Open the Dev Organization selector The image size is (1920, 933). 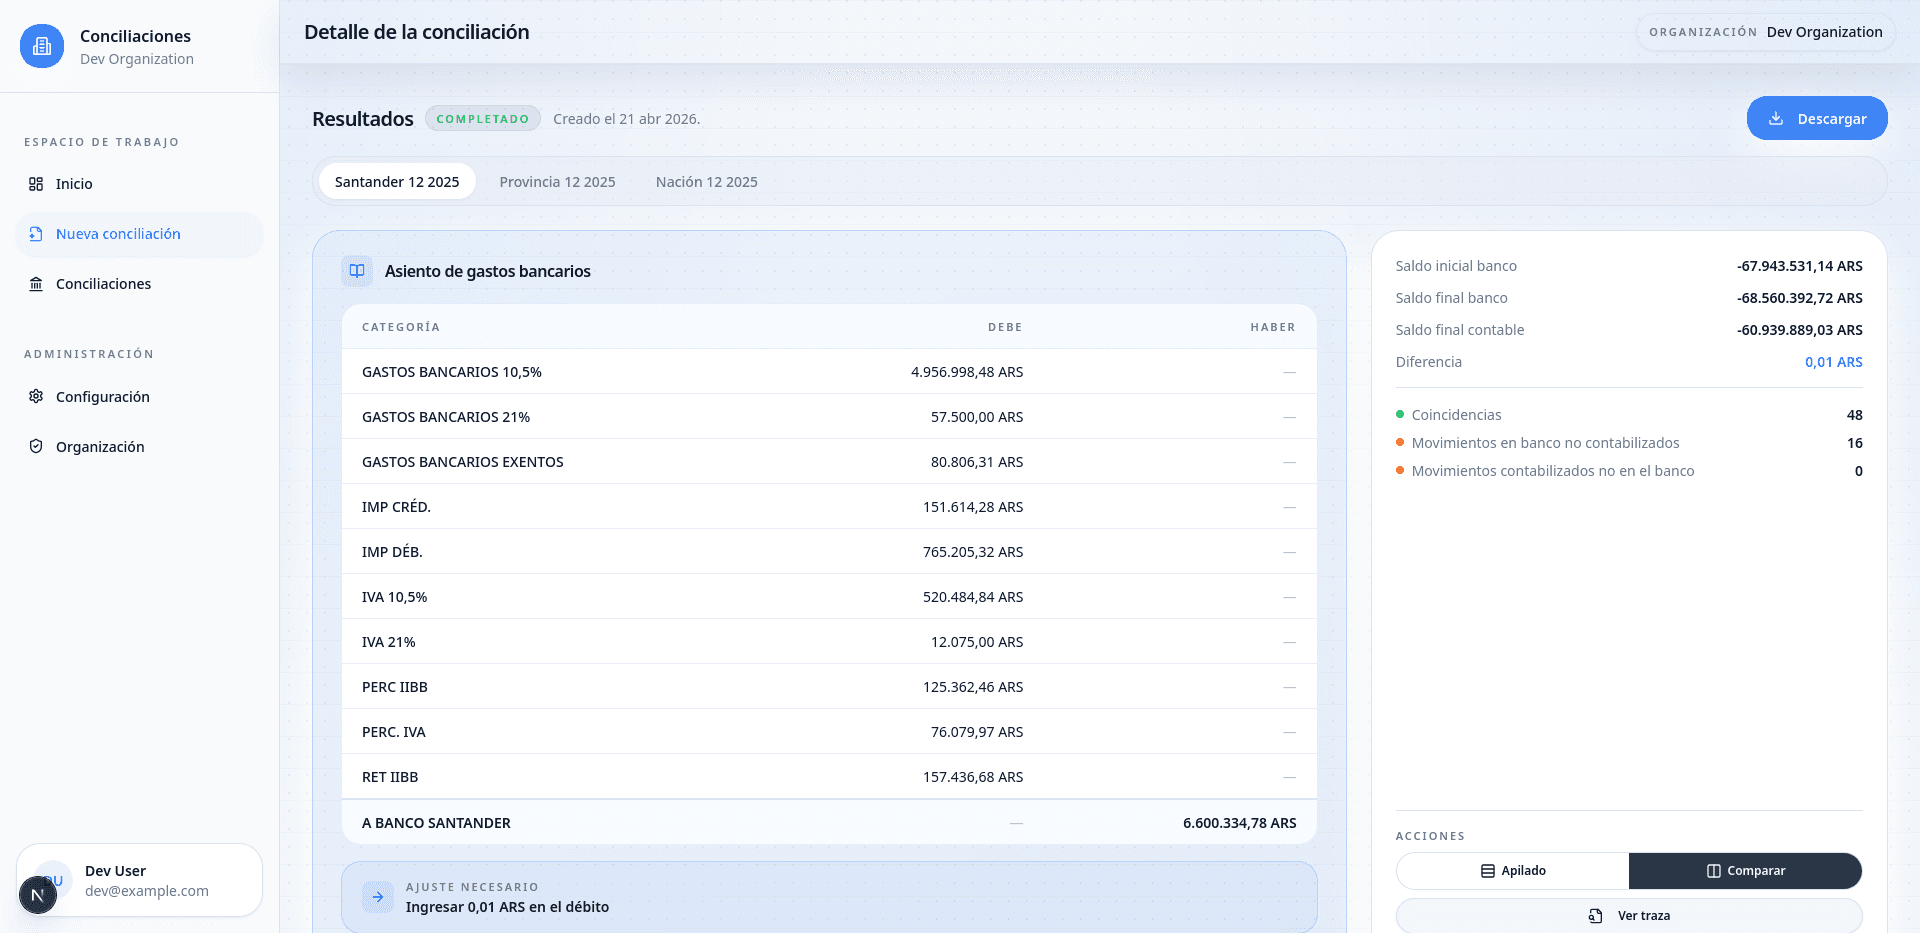pyautogui.click(x=1766, y=32)
